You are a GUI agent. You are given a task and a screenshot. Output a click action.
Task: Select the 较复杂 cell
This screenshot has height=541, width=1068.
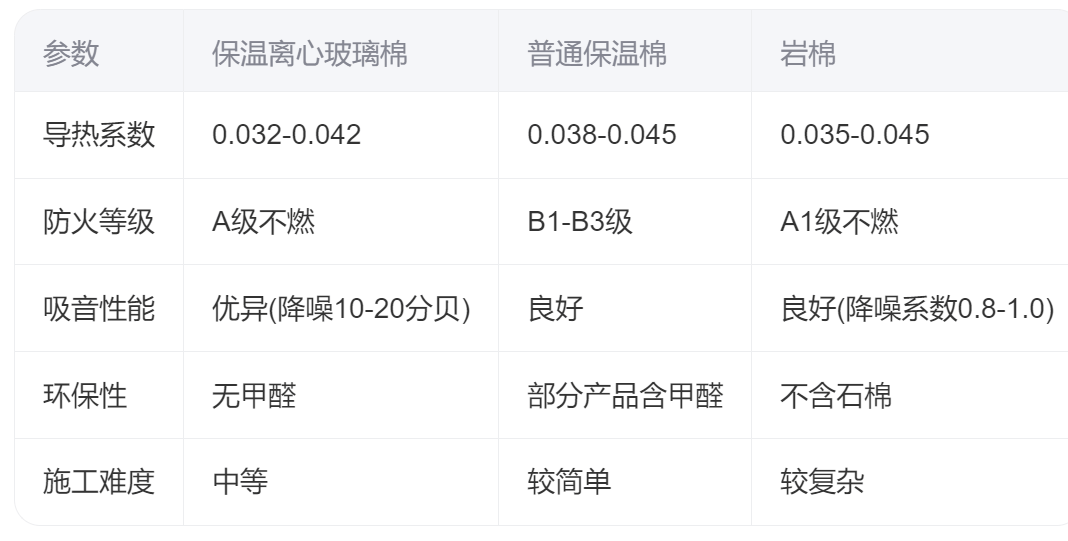[x=822, y=483]
